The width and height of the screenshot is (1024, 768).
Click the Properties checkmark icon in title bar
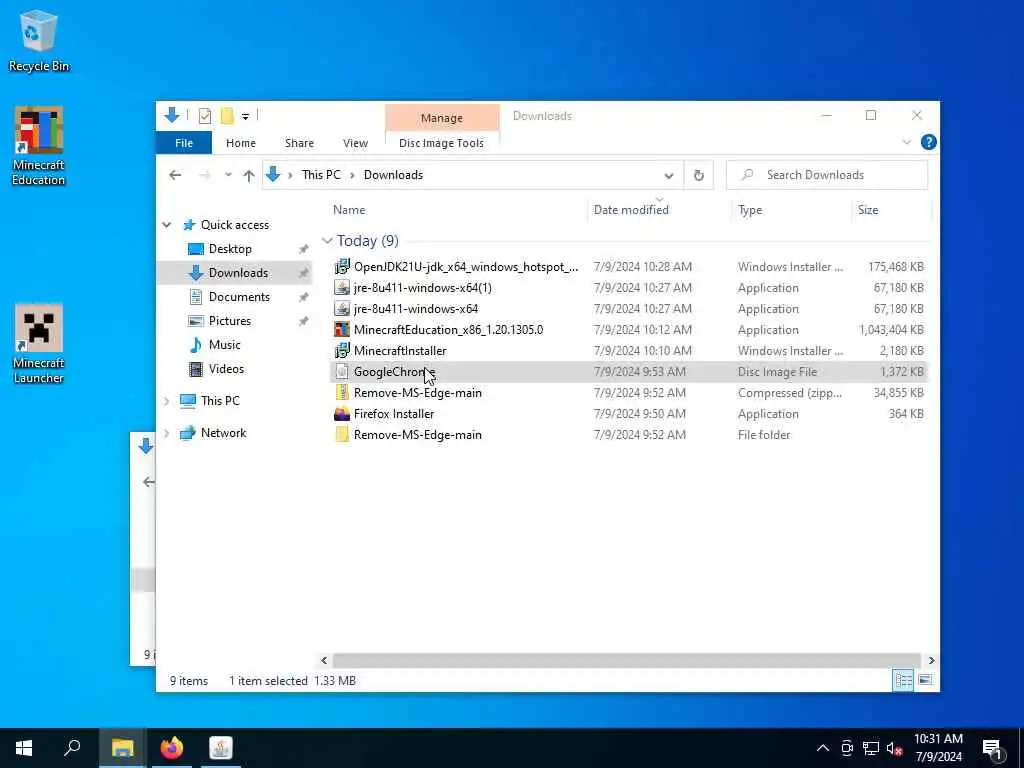pos(205,116)
